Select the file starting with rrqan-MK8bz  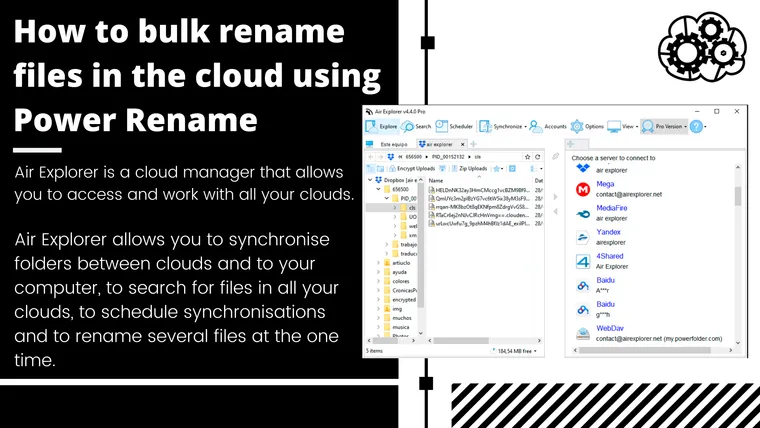479,207
